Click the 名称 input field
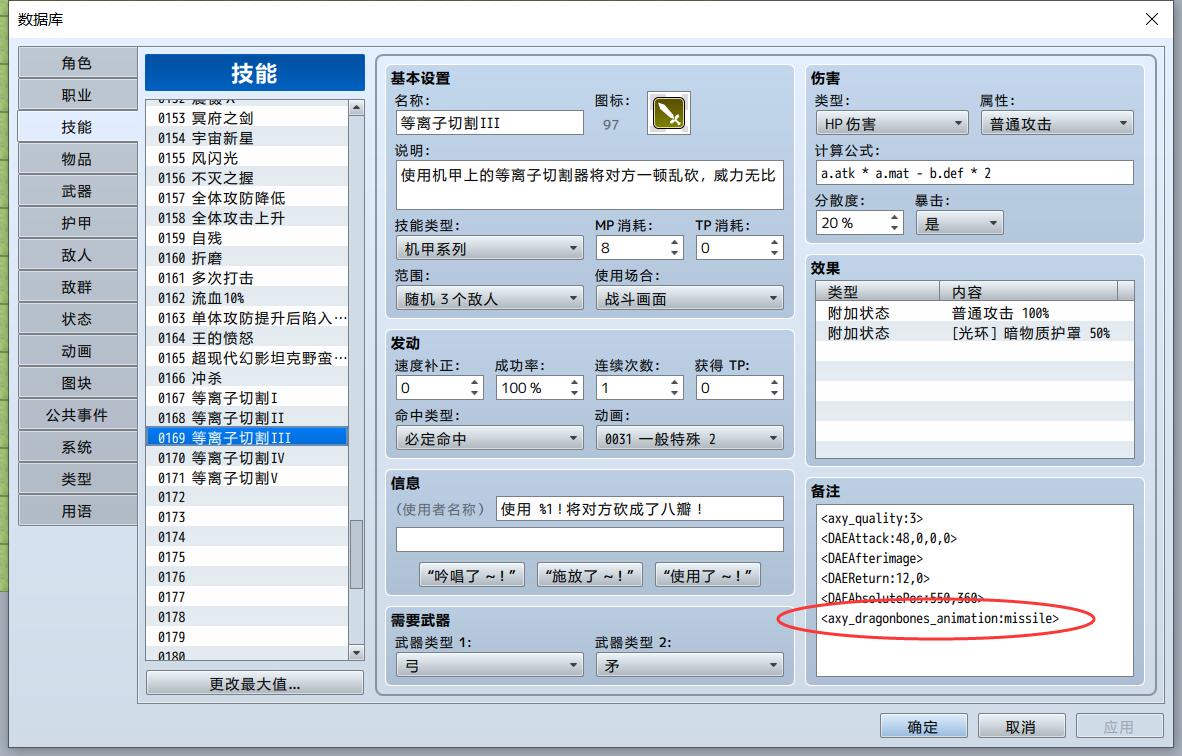1182x756 pixels. 489,123
